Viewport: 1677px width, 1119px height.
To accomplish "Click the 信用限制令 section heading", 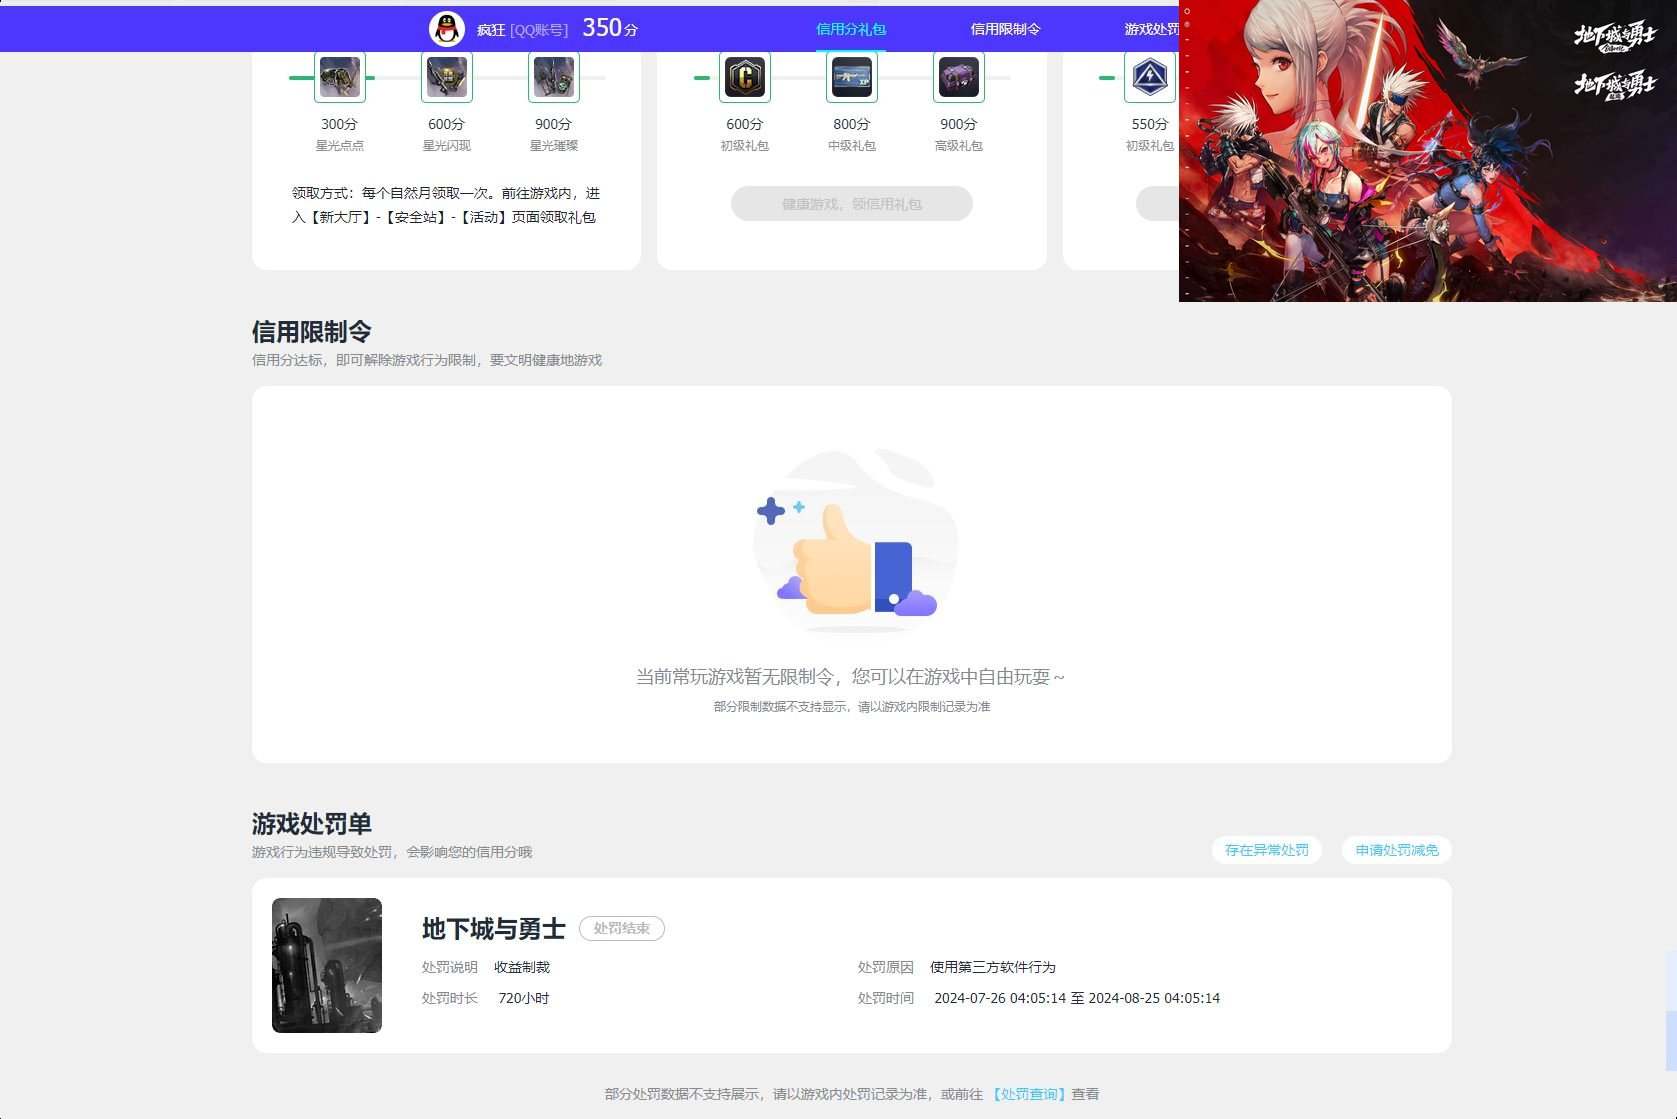I will point(312,332).
